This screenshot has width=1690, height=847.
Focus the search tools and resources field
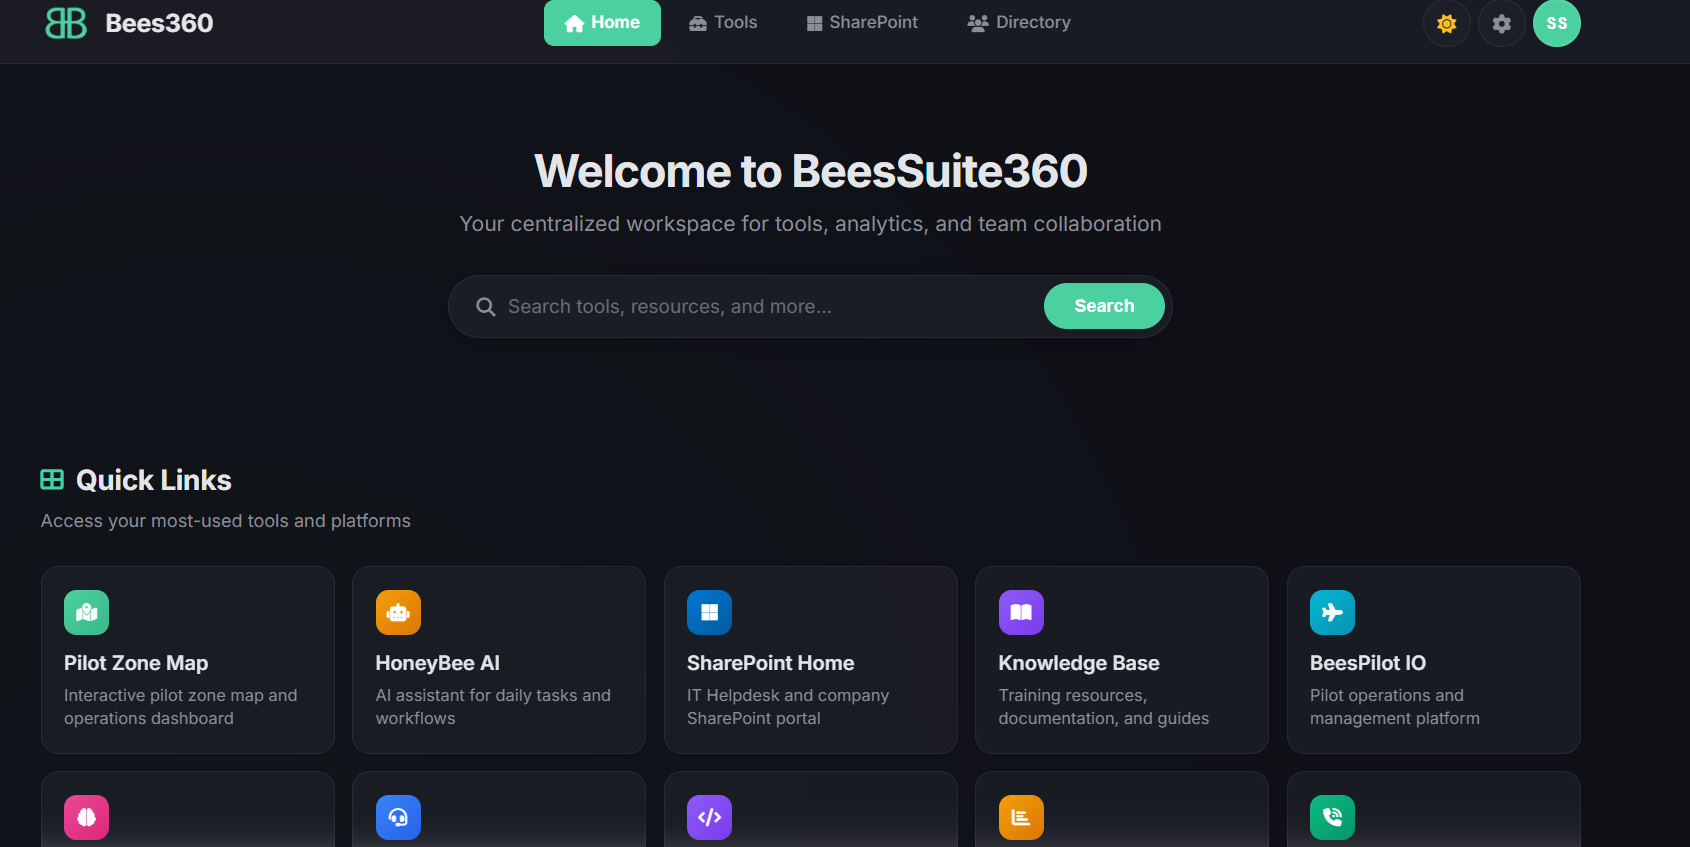[x=770, y=307]
